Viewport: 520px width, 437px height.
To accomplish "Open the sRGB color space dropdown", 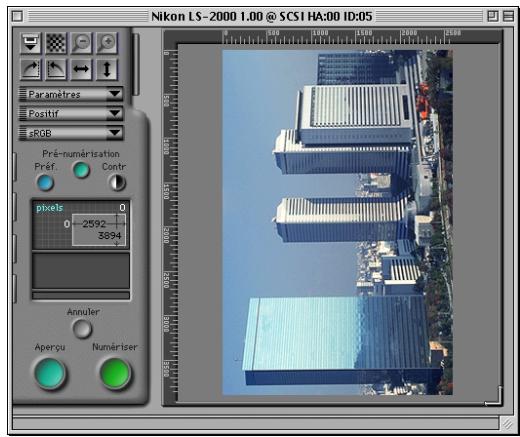I will point(71,133).
